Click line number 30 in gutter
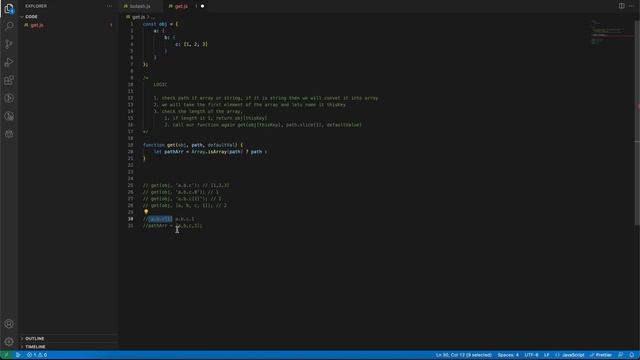640x360 pixels. (131, 219)
